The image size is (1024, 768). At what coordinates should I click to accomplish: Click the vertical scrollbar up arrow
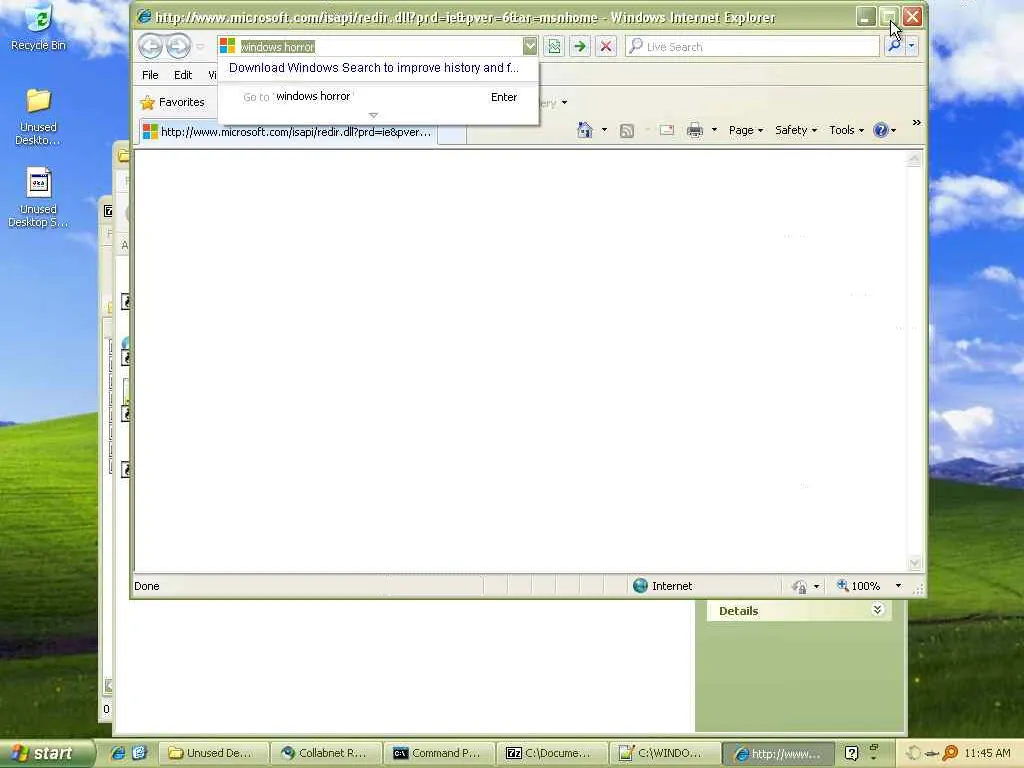click(914, 159)
